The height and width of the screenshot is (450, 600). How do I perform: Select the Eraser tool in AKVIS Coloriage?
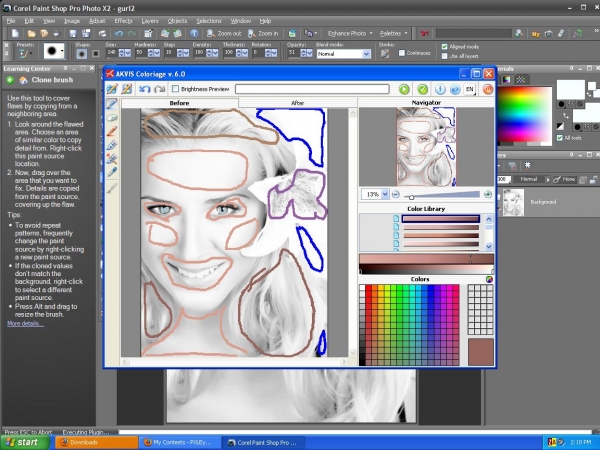[x=112, y=118]
